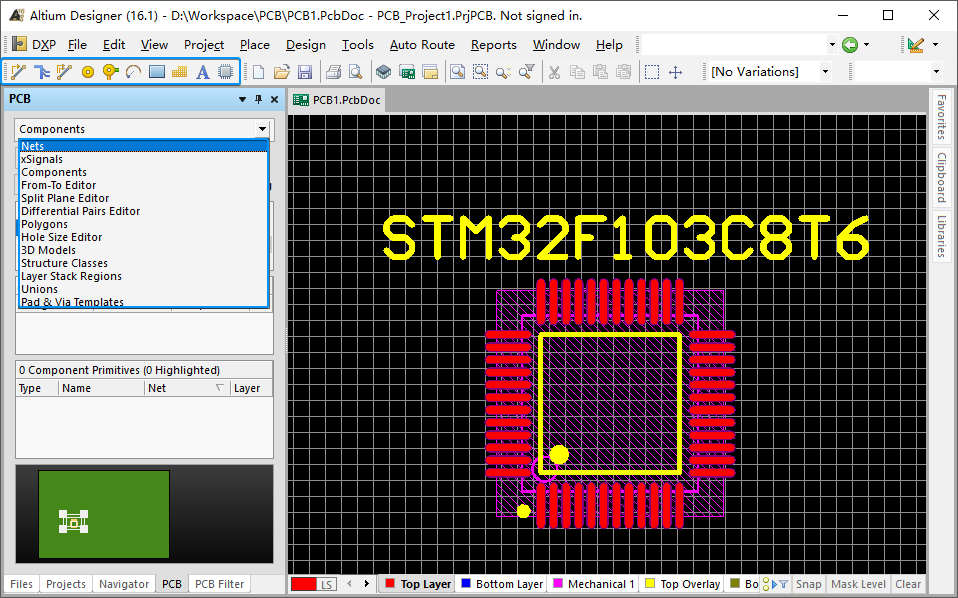Collapse the Components panel mode dropdown
958x598 pixels.
point(262,129)
